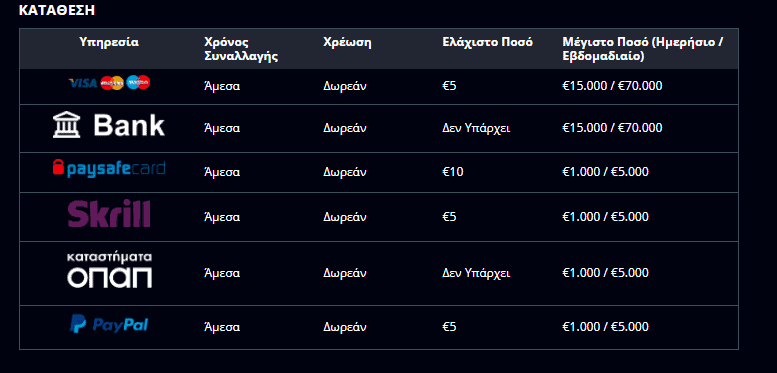Click the Mastercard logo

click(x=111, y=83)
